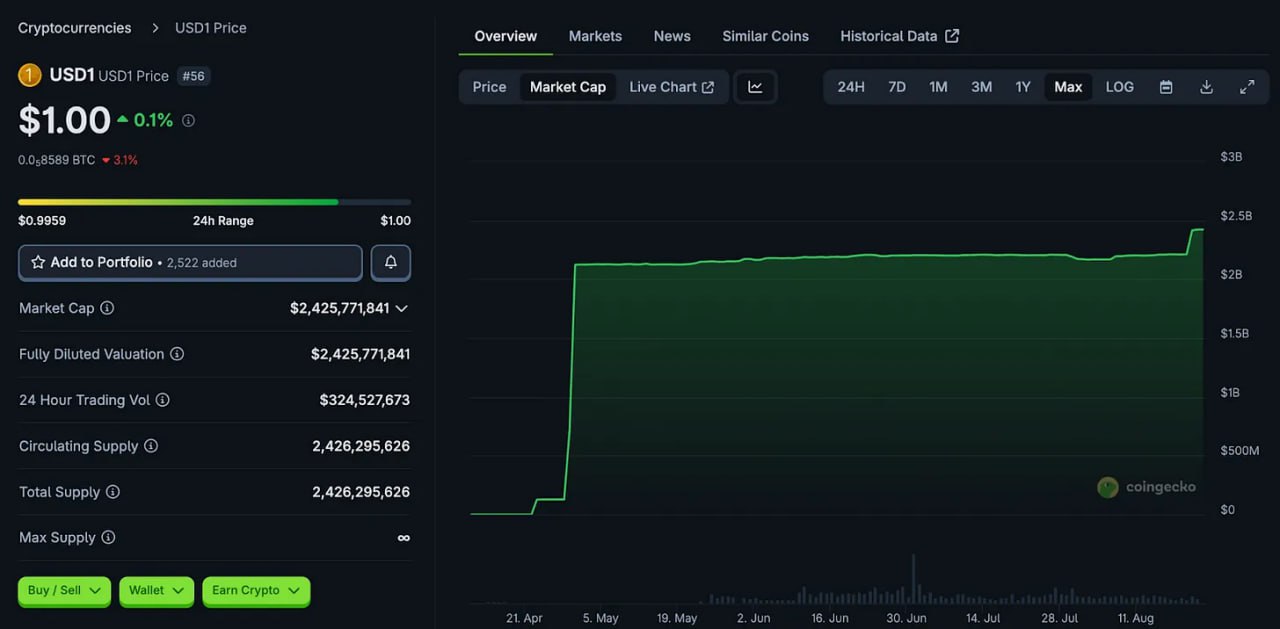This screenshot has height=629, width=1280.
Task: Open the Live Chart external link
Action: (x=672, y=87)
